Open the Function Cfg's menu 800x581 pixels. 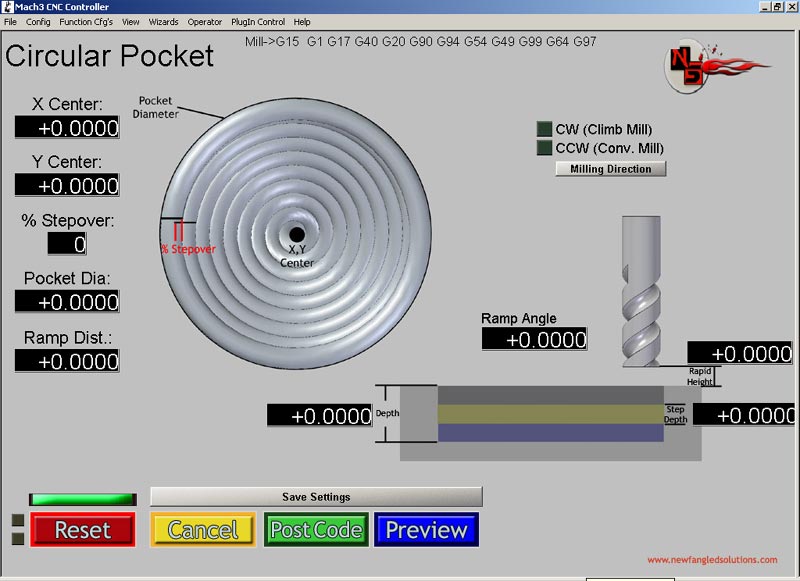(86, 22)
